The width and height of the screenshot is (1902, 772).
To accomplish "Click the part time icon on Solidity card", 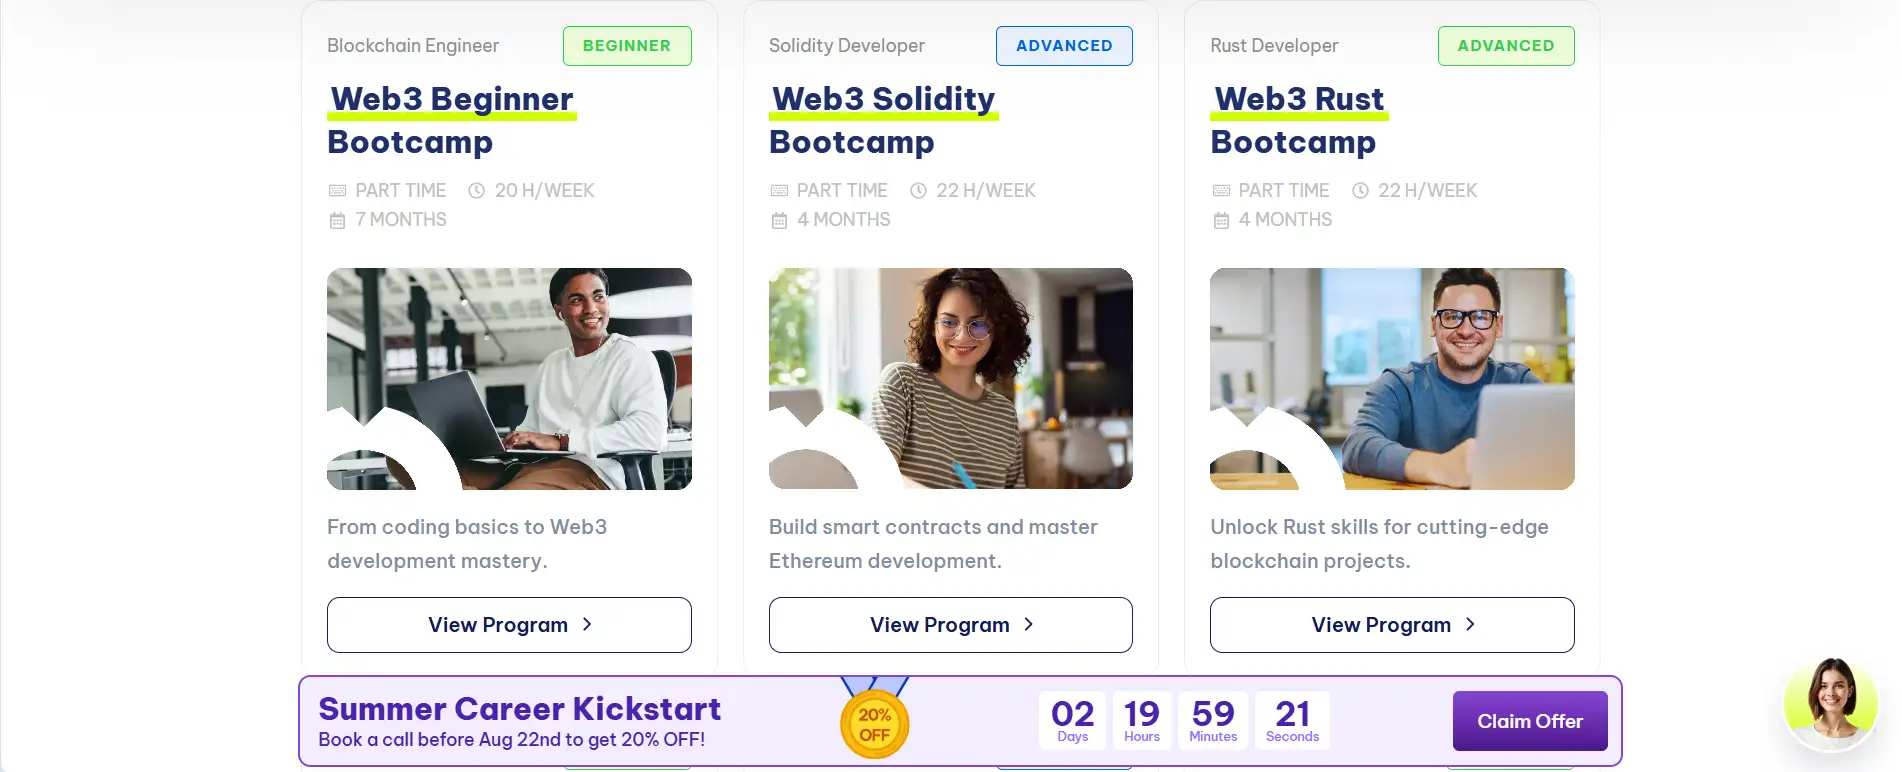I will coord(779,191).
